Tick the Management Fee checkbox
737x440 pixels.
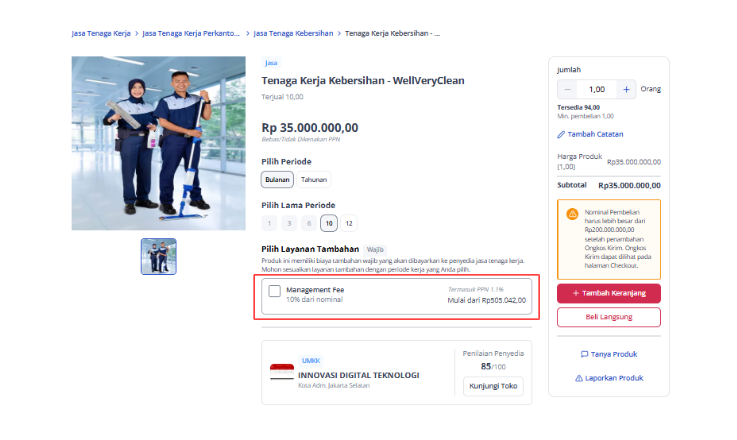point(274,291)
